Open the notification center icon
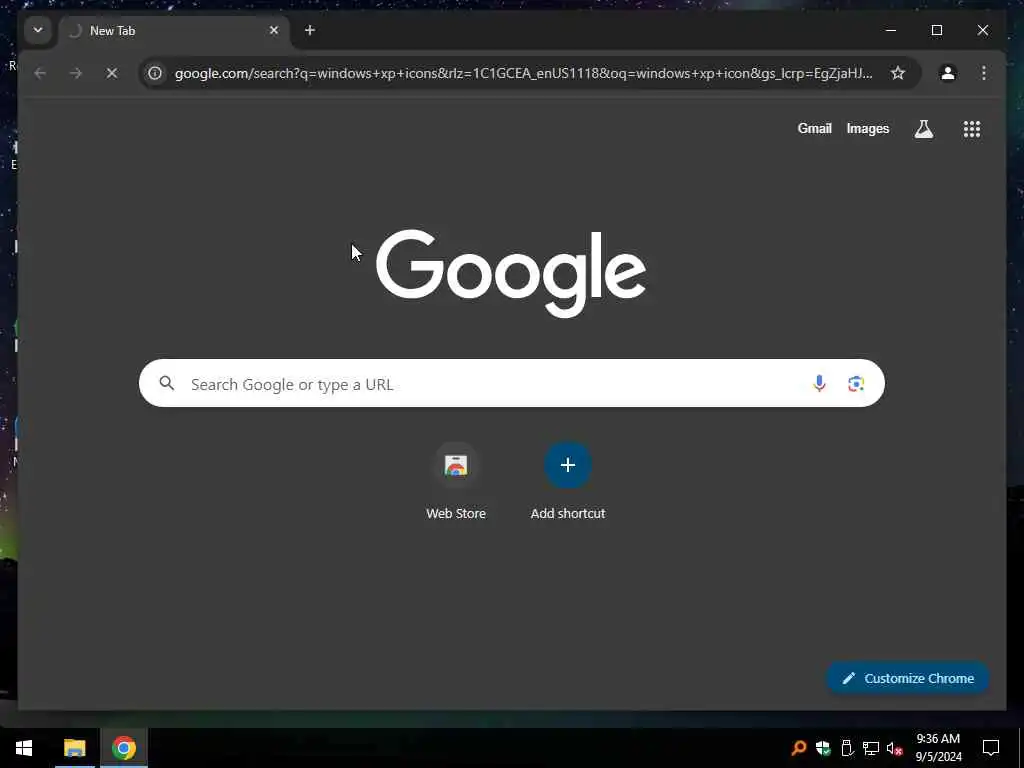This screenshot has height=768, width=1024. 991,748
